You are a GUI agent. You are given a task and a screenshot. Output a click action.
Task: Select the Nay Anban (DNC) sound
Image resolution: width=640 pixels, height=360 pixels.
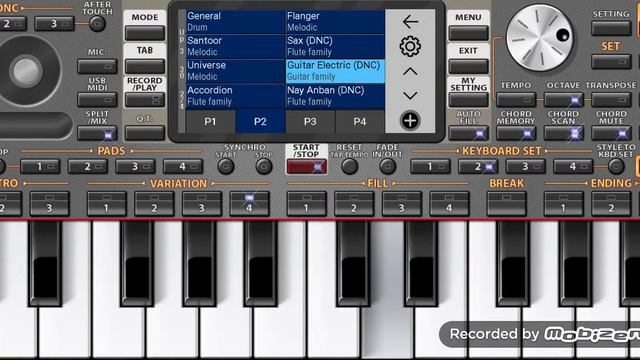[x=335, y=96]
